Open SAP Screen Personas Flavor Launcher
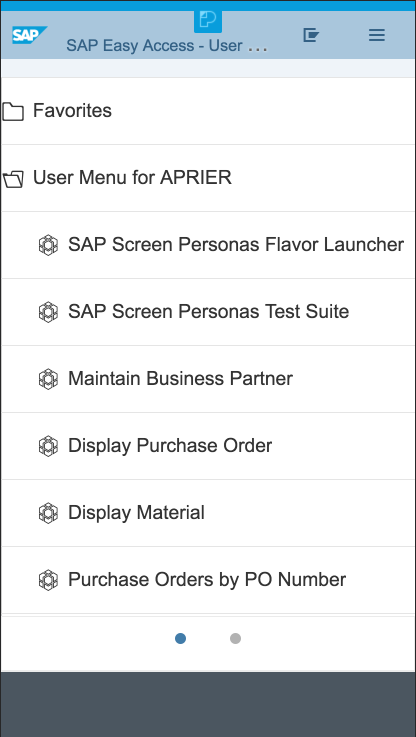The width and height of the screenshot is (416, 737). 236,244
